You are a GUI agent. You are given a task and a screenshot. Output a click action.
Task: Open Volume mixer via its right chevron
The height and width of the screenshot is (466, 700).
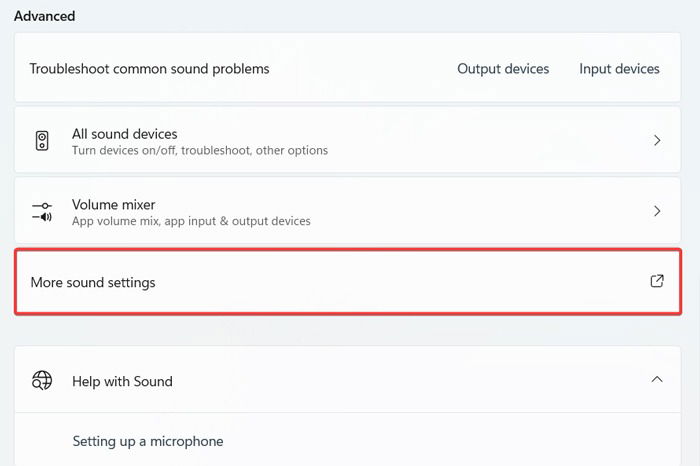[x=657, y=211]
